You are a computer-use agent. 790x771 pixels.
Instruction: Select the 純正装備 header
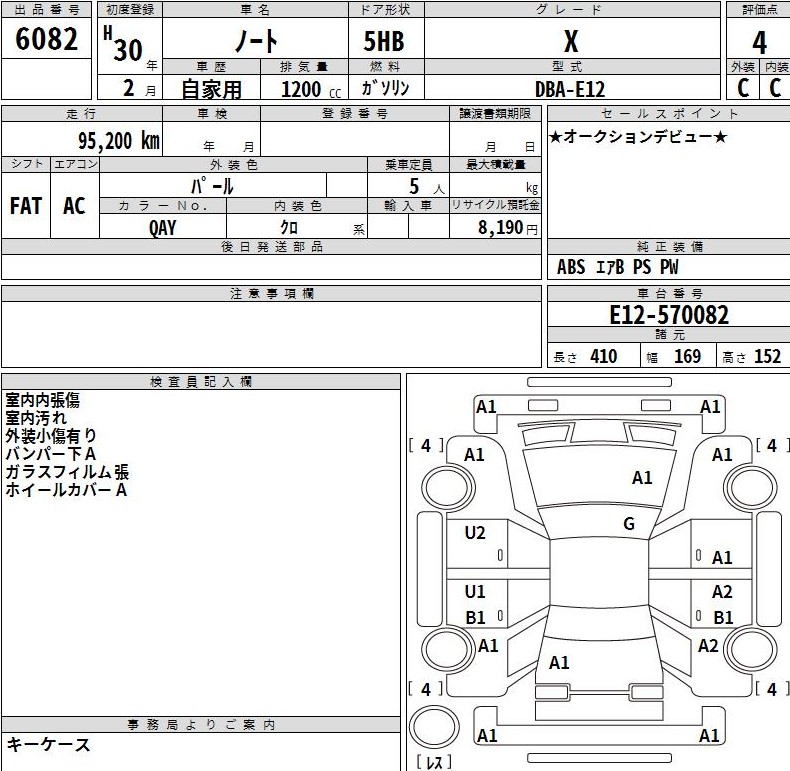[670, 246]
